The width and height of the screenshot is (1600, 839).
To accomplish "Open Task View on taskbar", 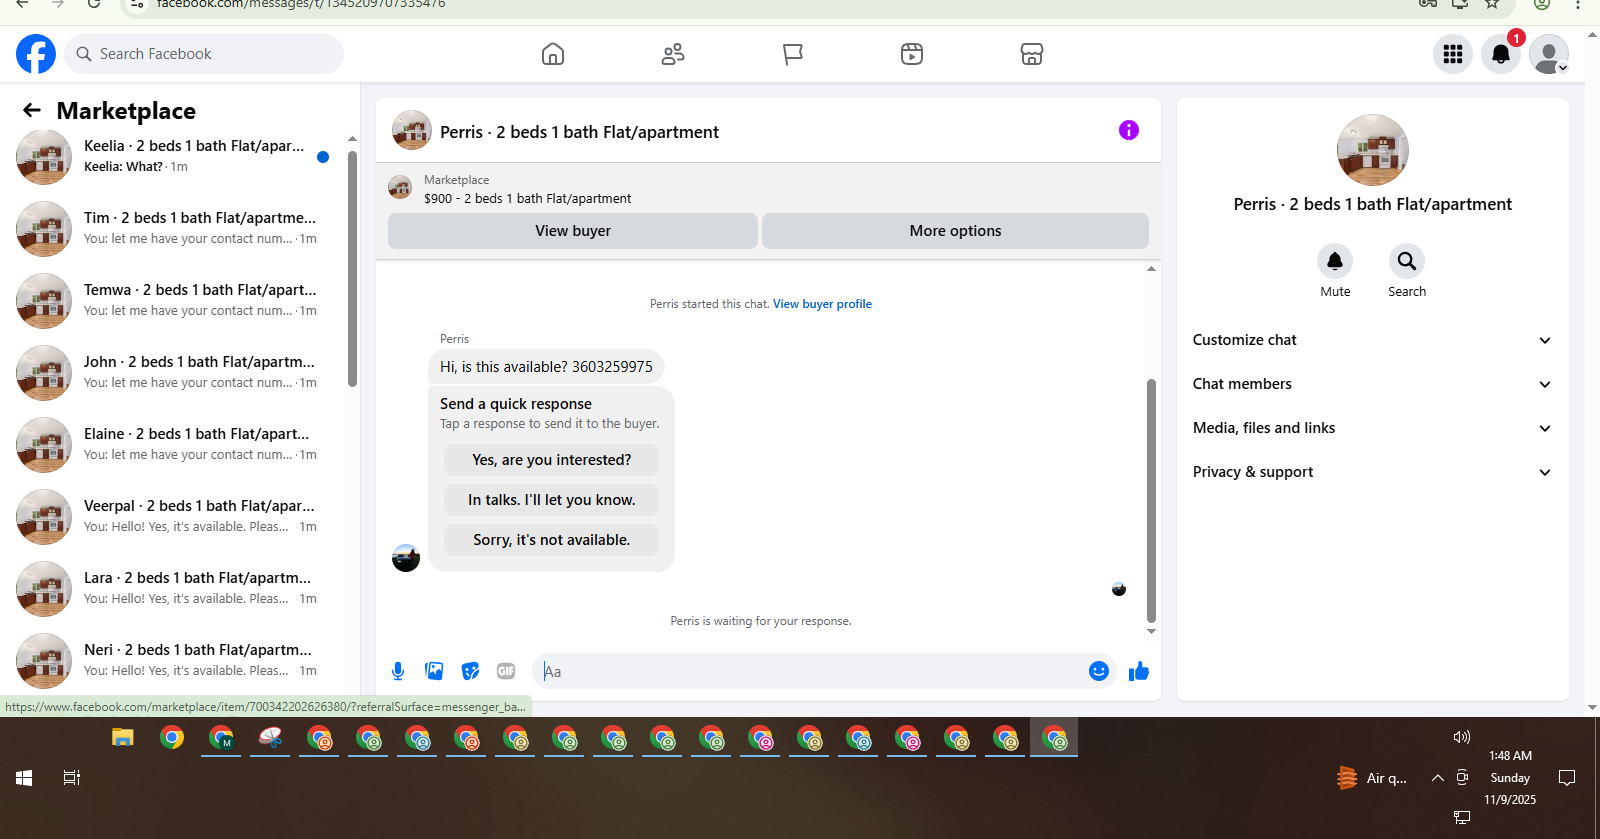I will (x=72, y=778).
